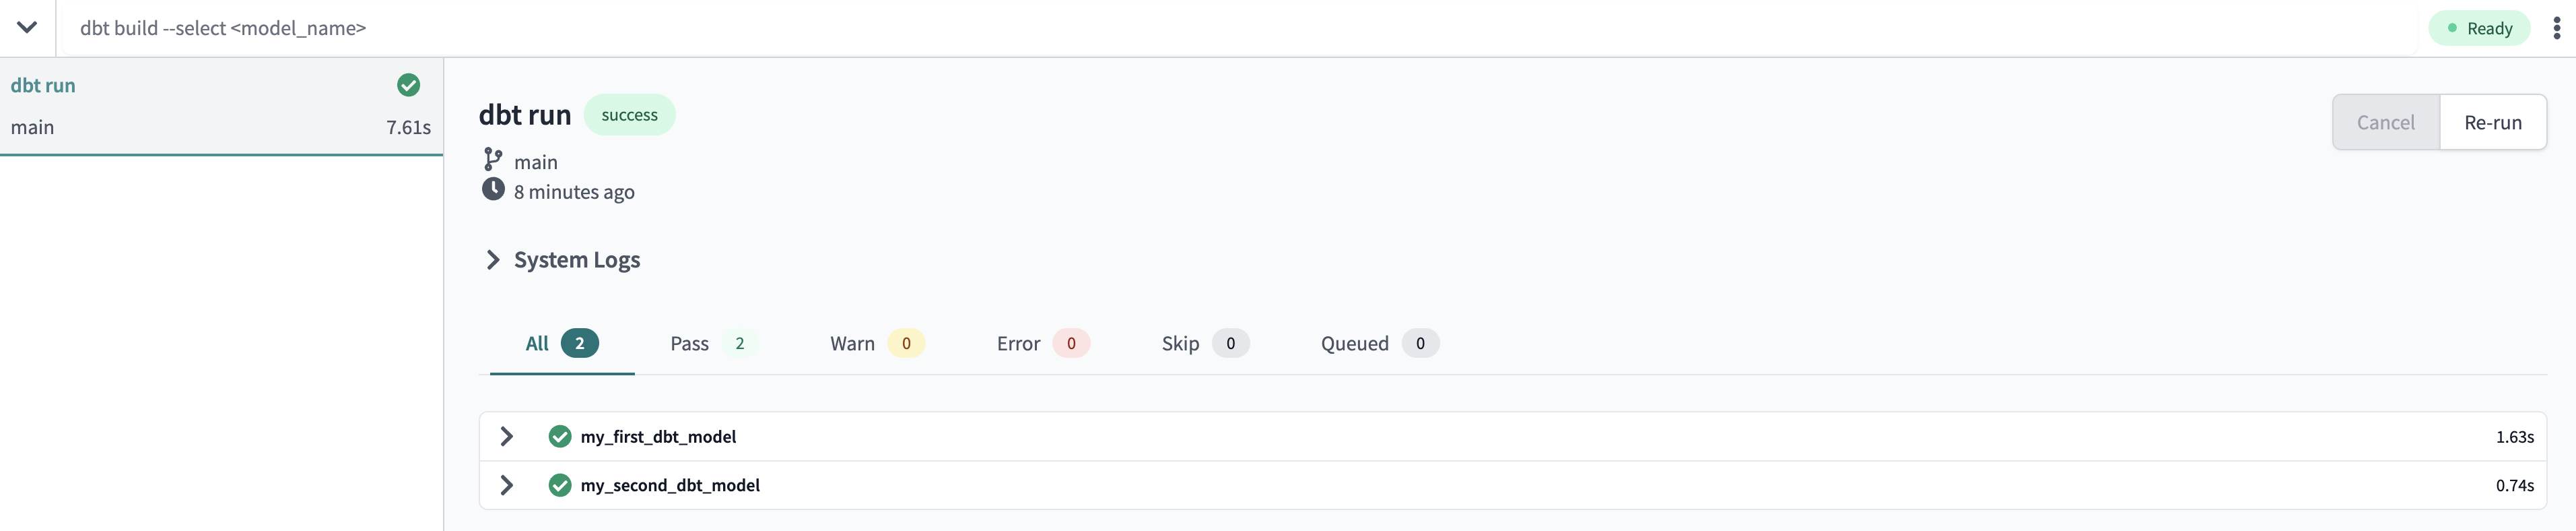
Task: Click my_first_dbt_model green check icon
Action: click(560, 437)
